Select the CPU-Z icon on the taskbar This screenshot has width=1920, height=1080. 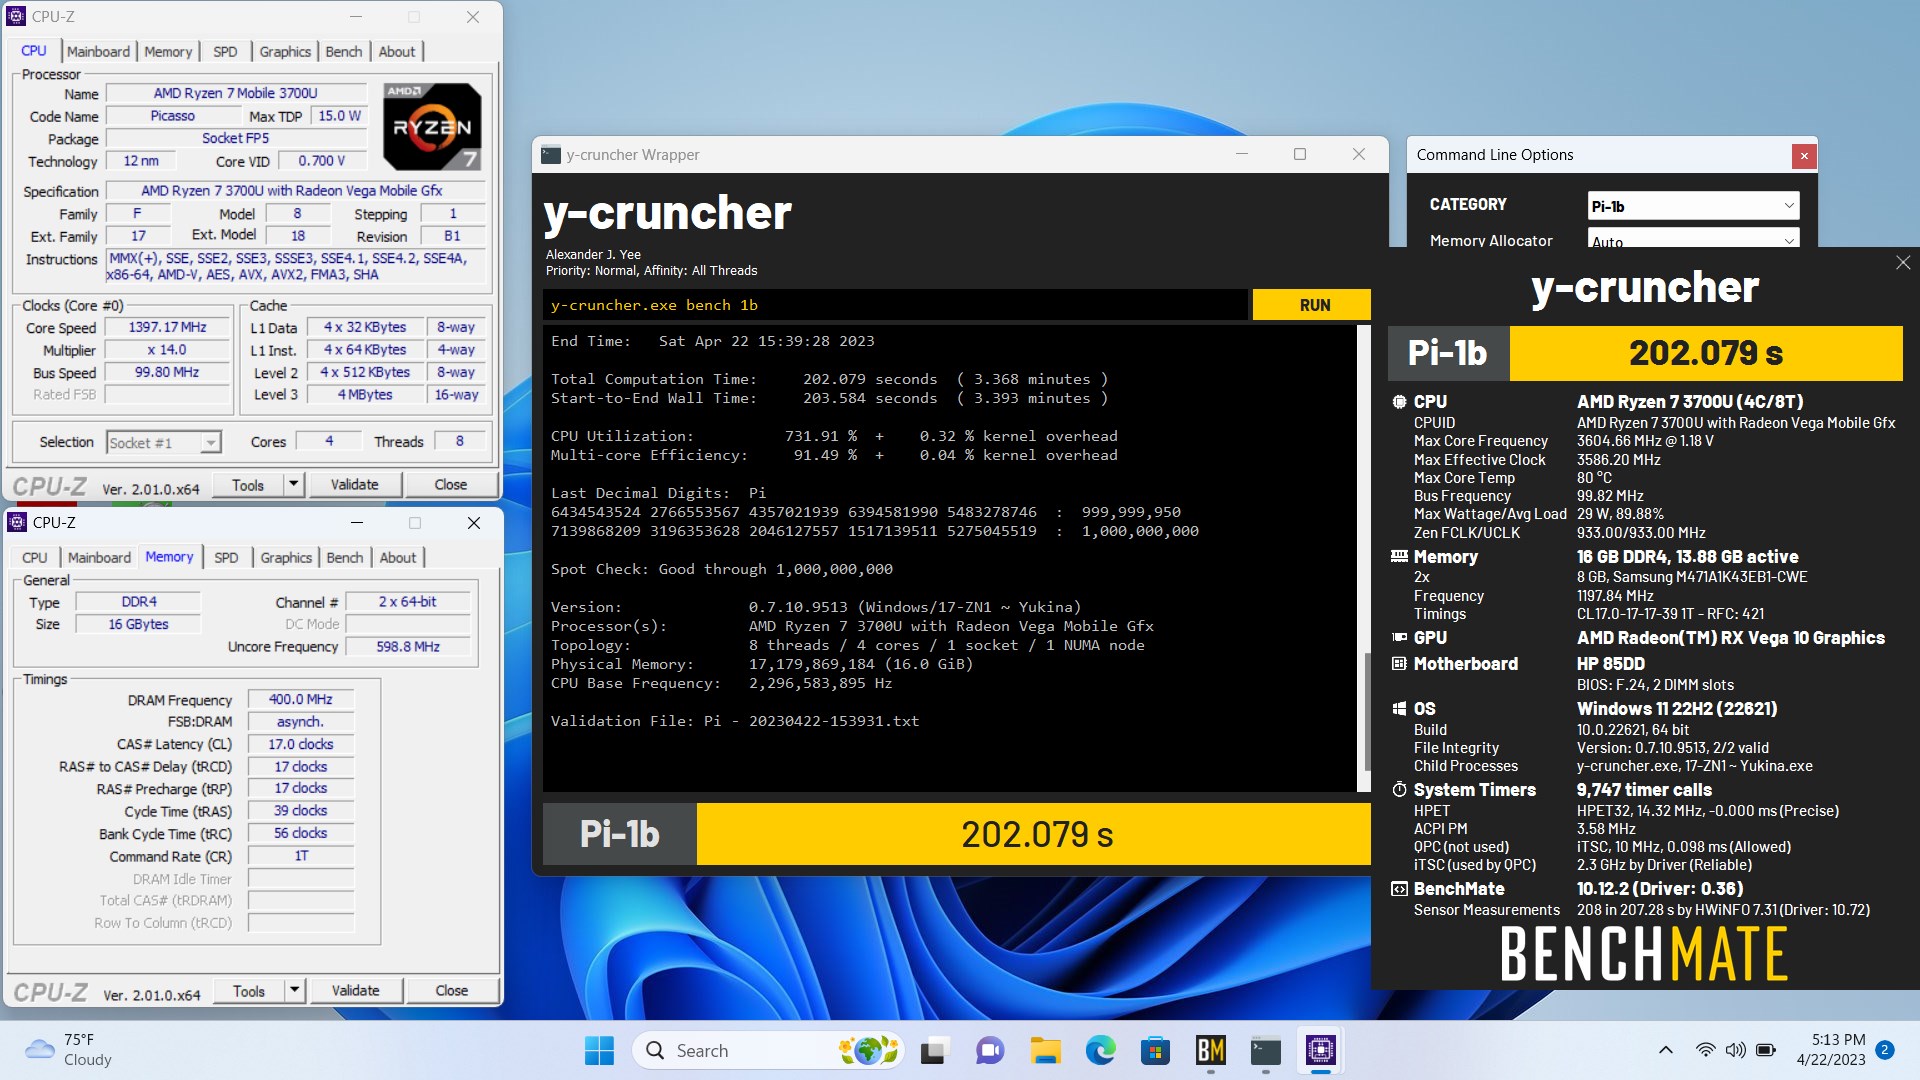tap(1320, 1050)
